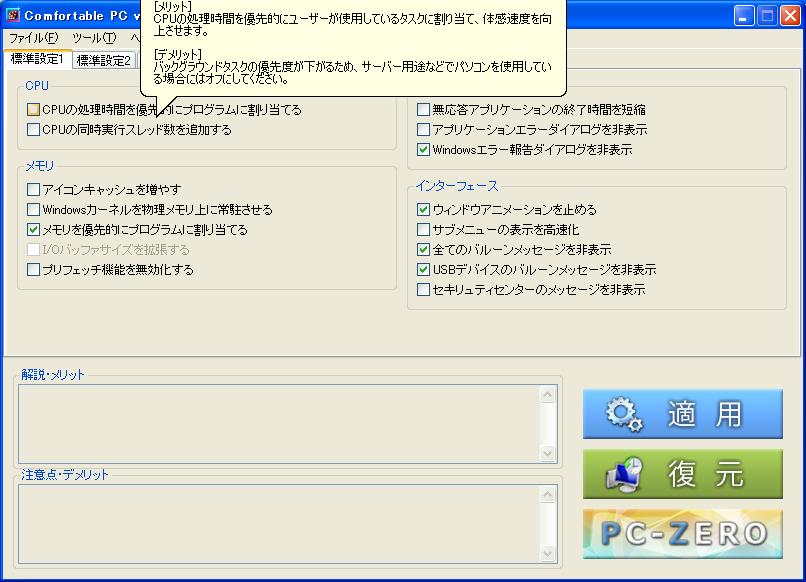
Task: Click the メモリ group label
Action: 40,166
